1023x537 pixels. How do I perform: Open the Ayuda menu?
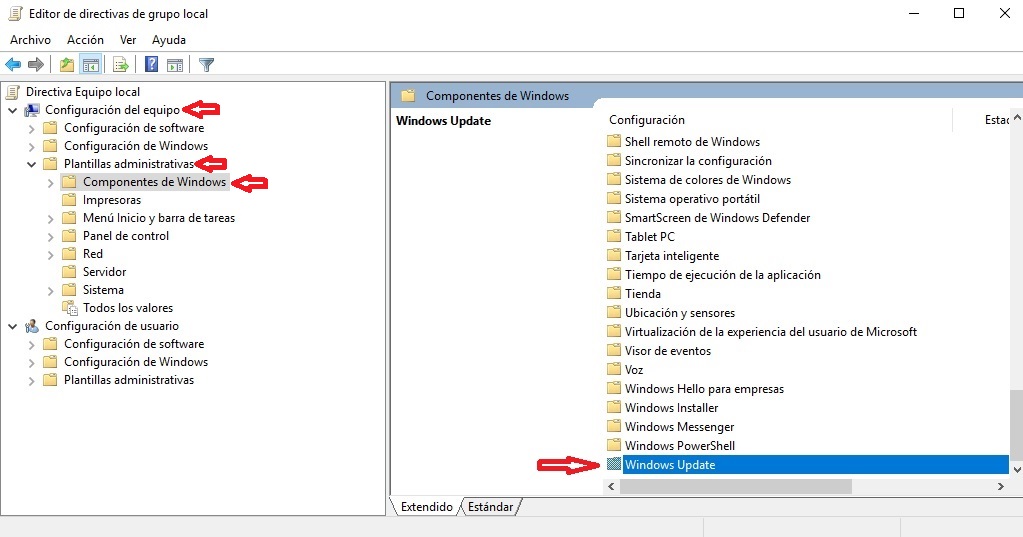click(169, 40)
